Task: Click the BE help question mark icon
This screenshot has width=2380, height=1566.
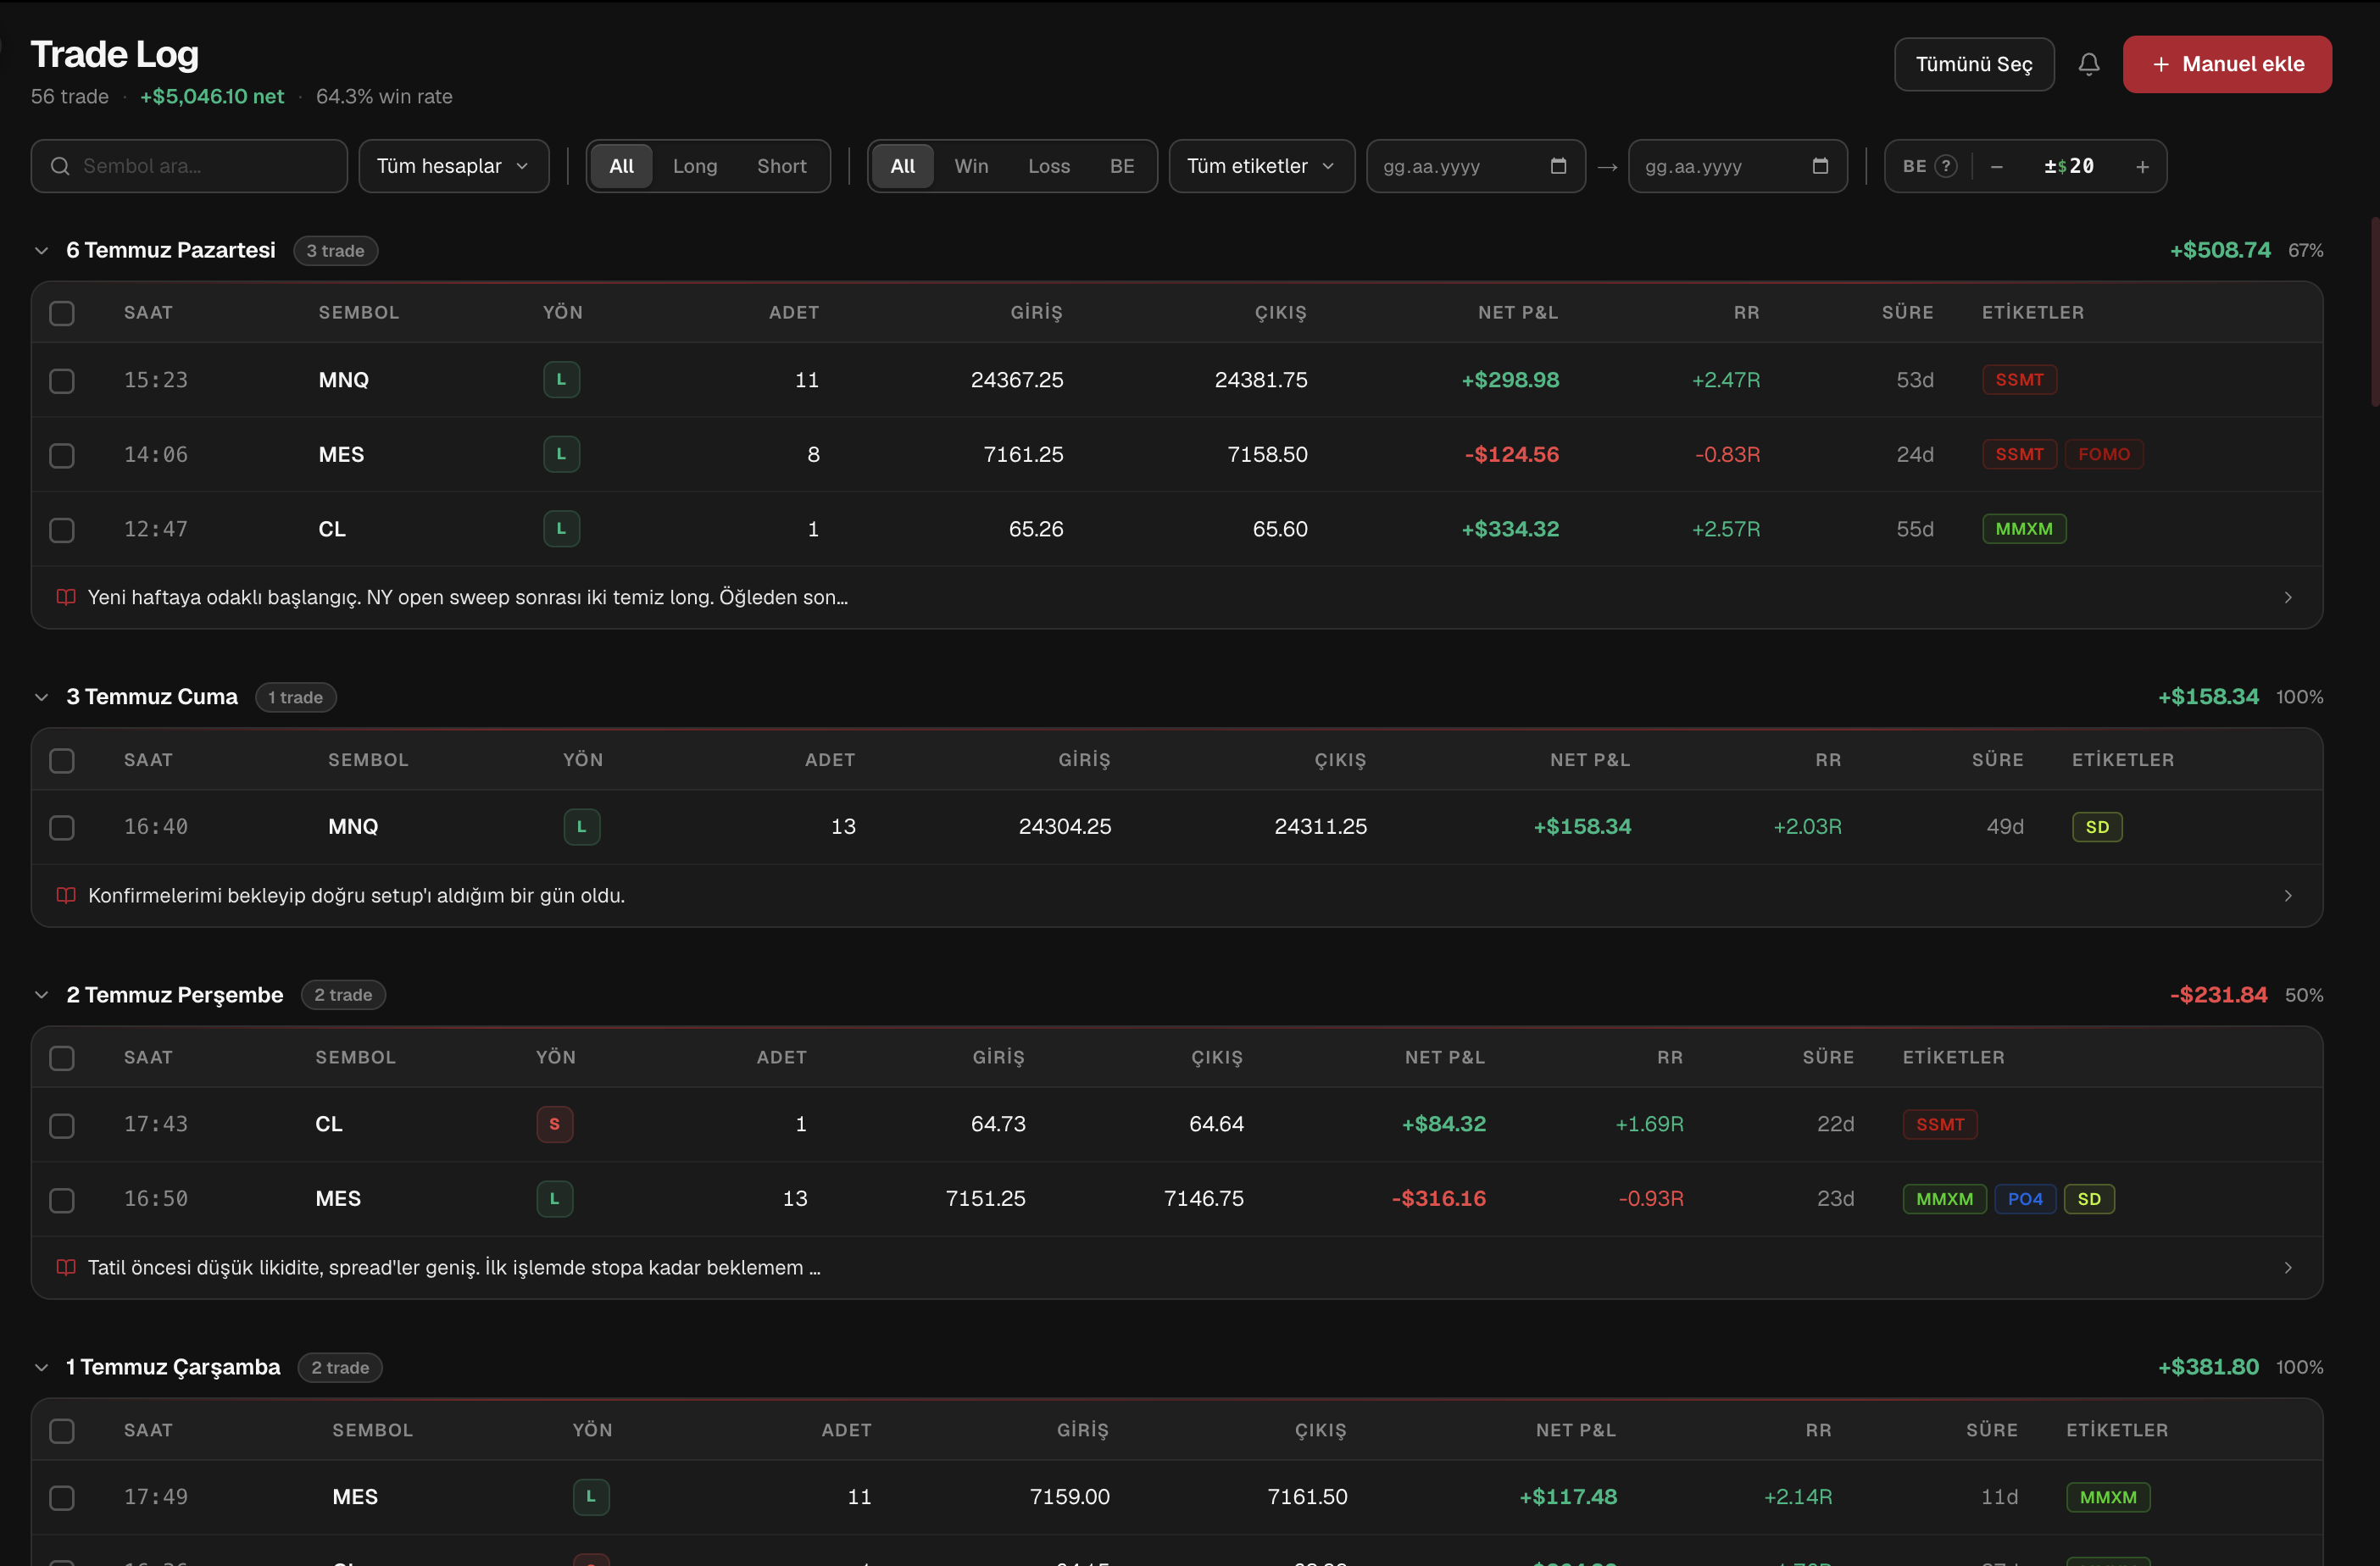Action: 1945,166
